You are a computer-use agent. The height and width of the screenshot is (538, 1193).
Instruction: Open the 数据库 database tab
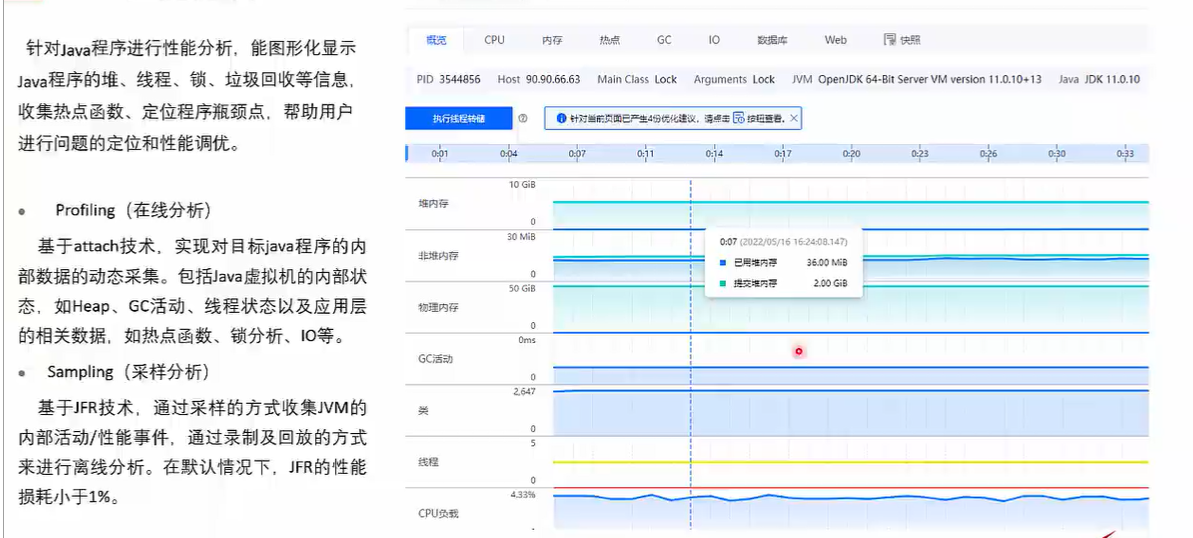click(x=771, y=40)
